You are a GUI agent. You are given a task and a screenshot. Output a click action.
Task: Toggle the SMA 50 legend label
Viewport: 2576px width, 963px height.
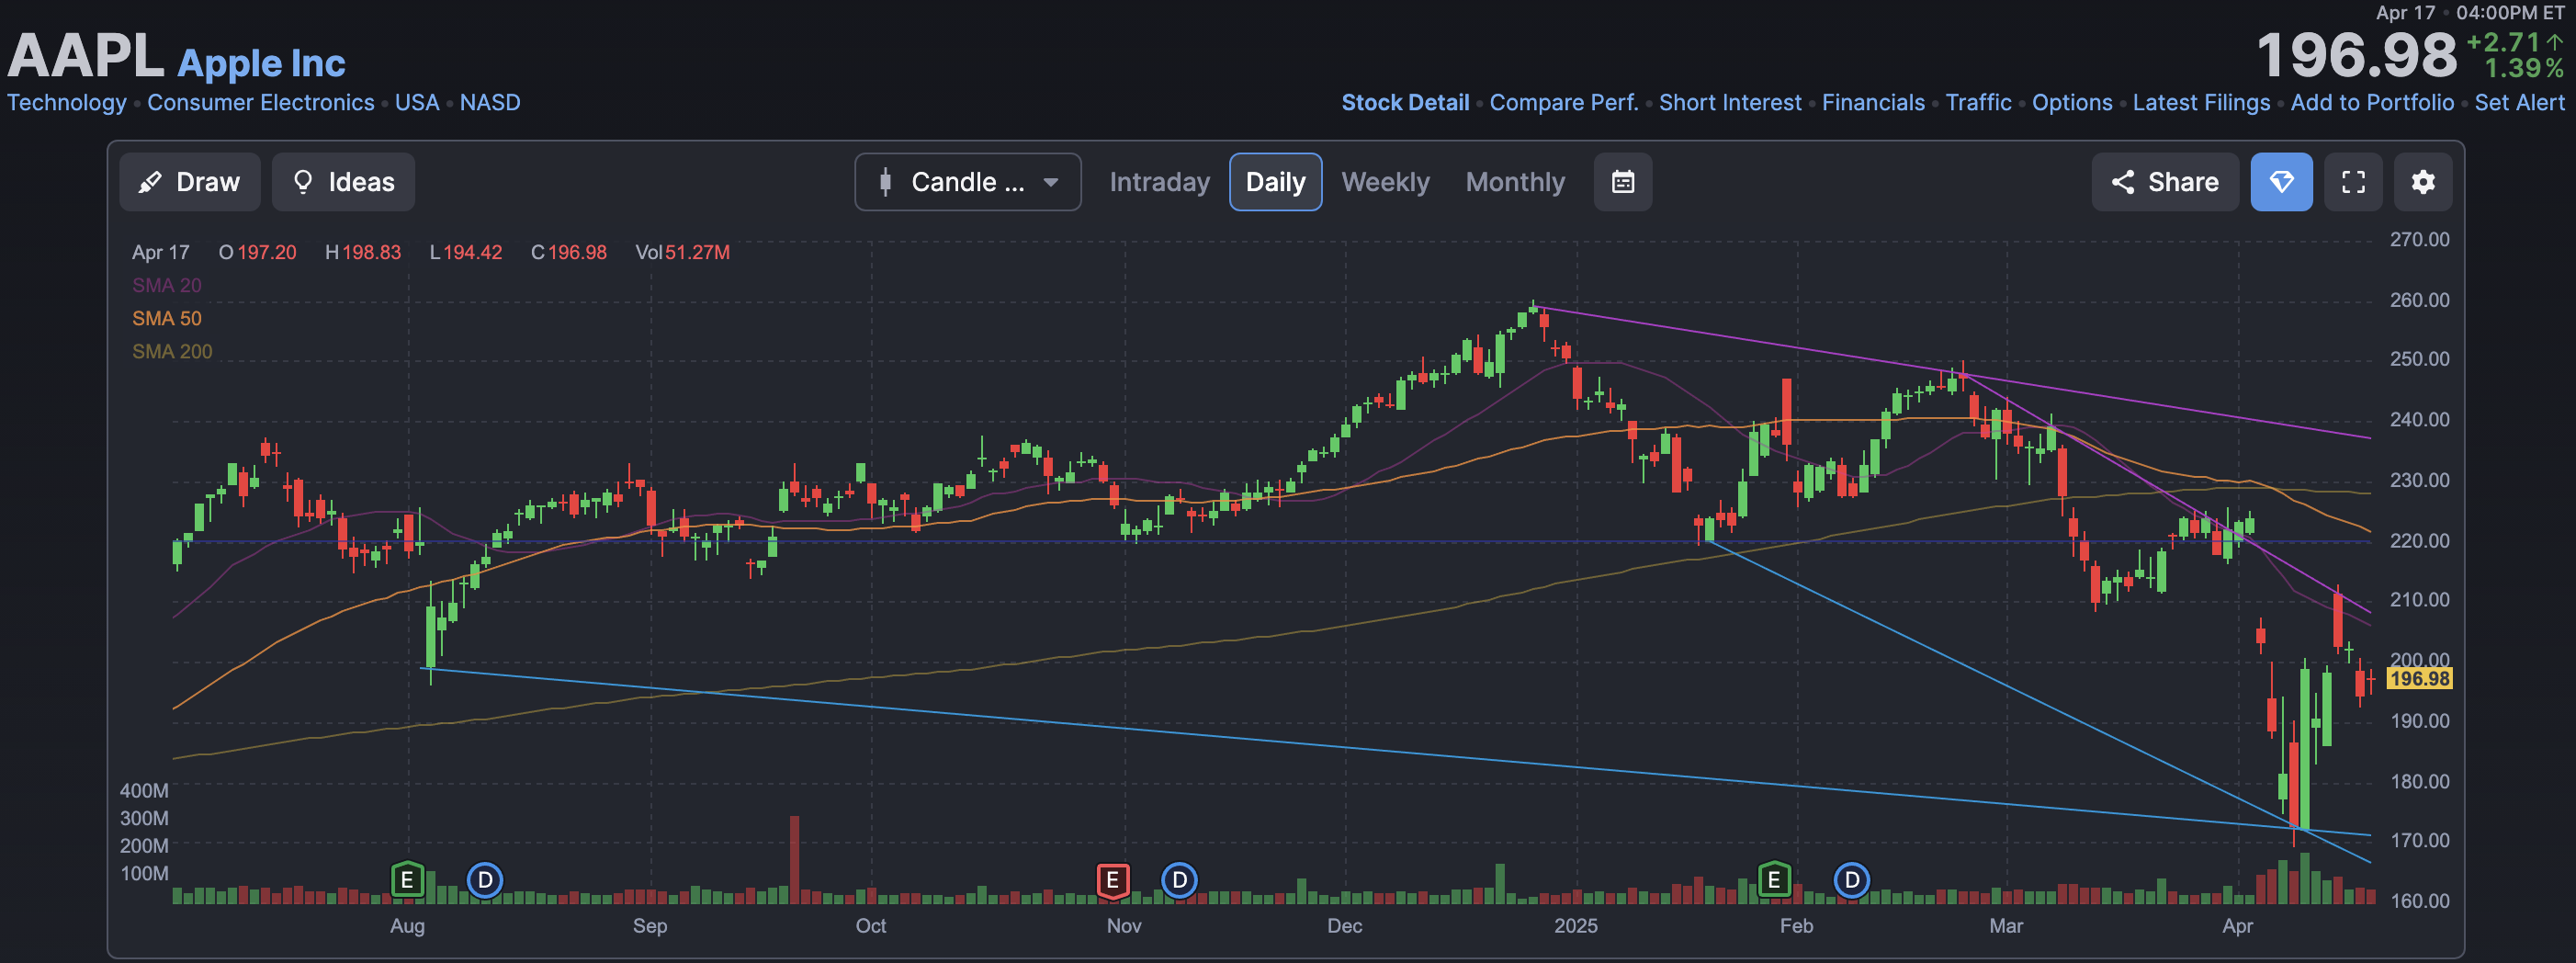click(167, 319)
